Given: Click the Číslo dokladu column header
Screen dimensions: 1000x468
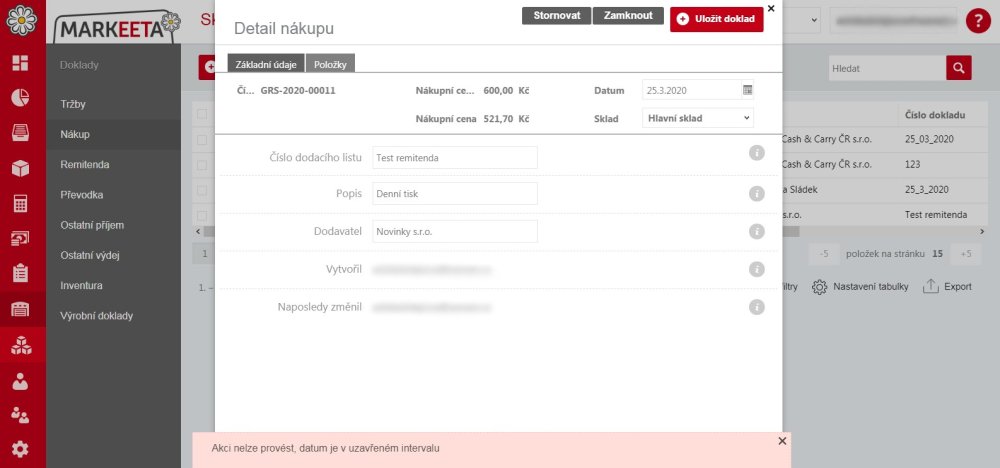Looking at the screenshot, I should click(x=934, y=115).
